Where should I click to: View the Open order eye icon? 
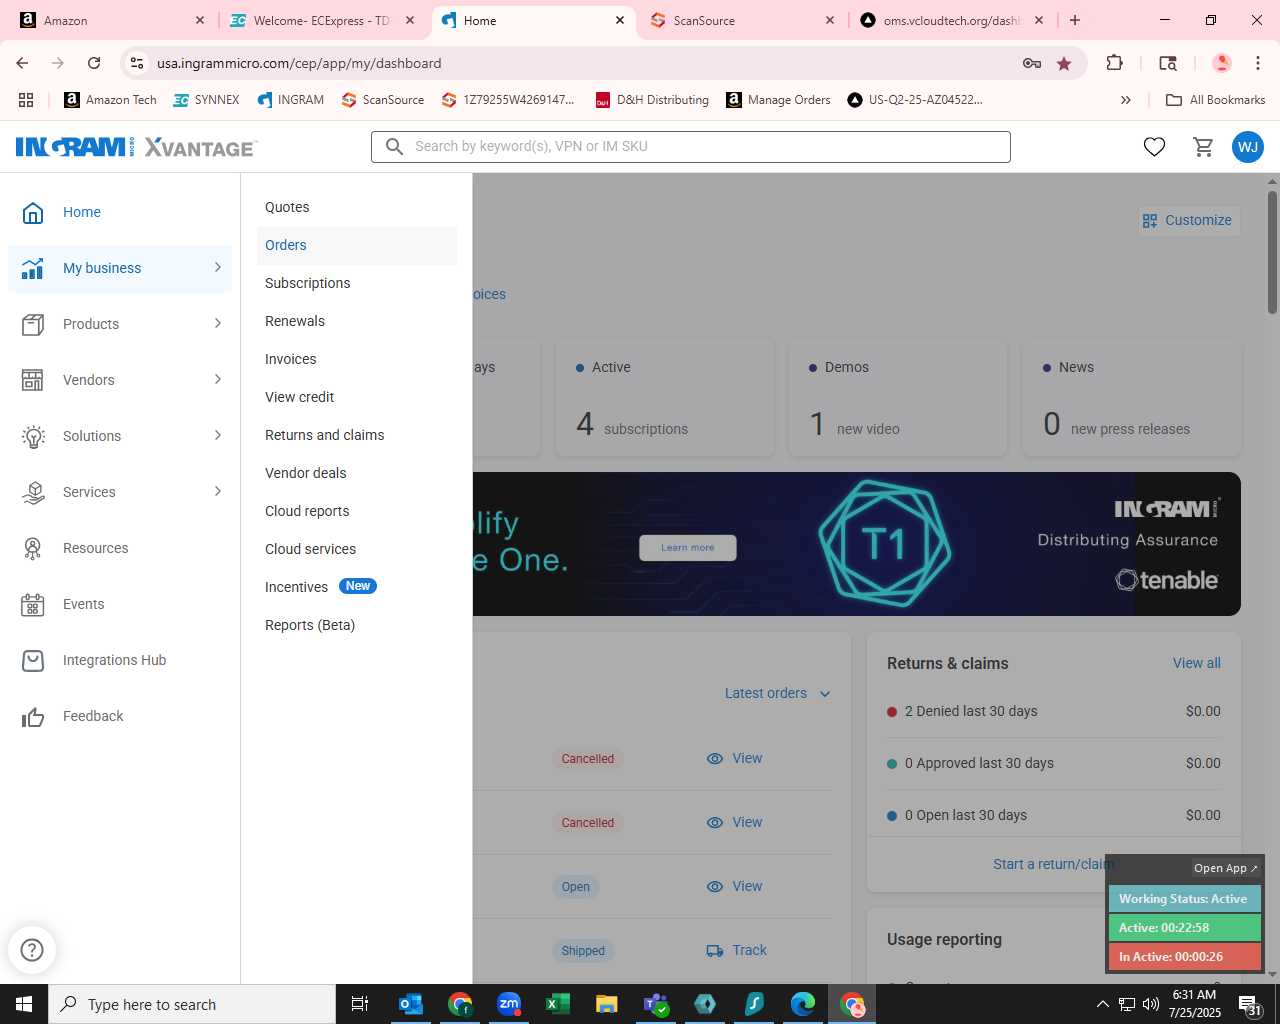(x=715, y=887)
